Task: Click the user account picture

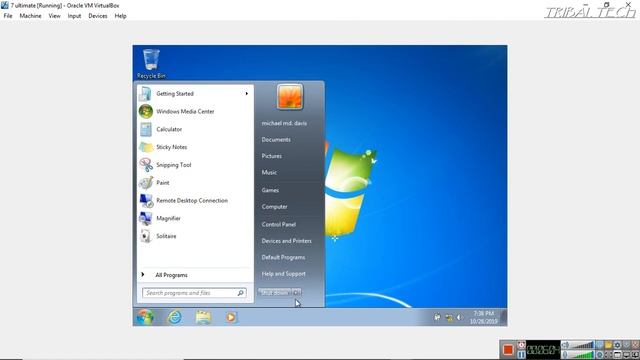Action: pos(290,96)
